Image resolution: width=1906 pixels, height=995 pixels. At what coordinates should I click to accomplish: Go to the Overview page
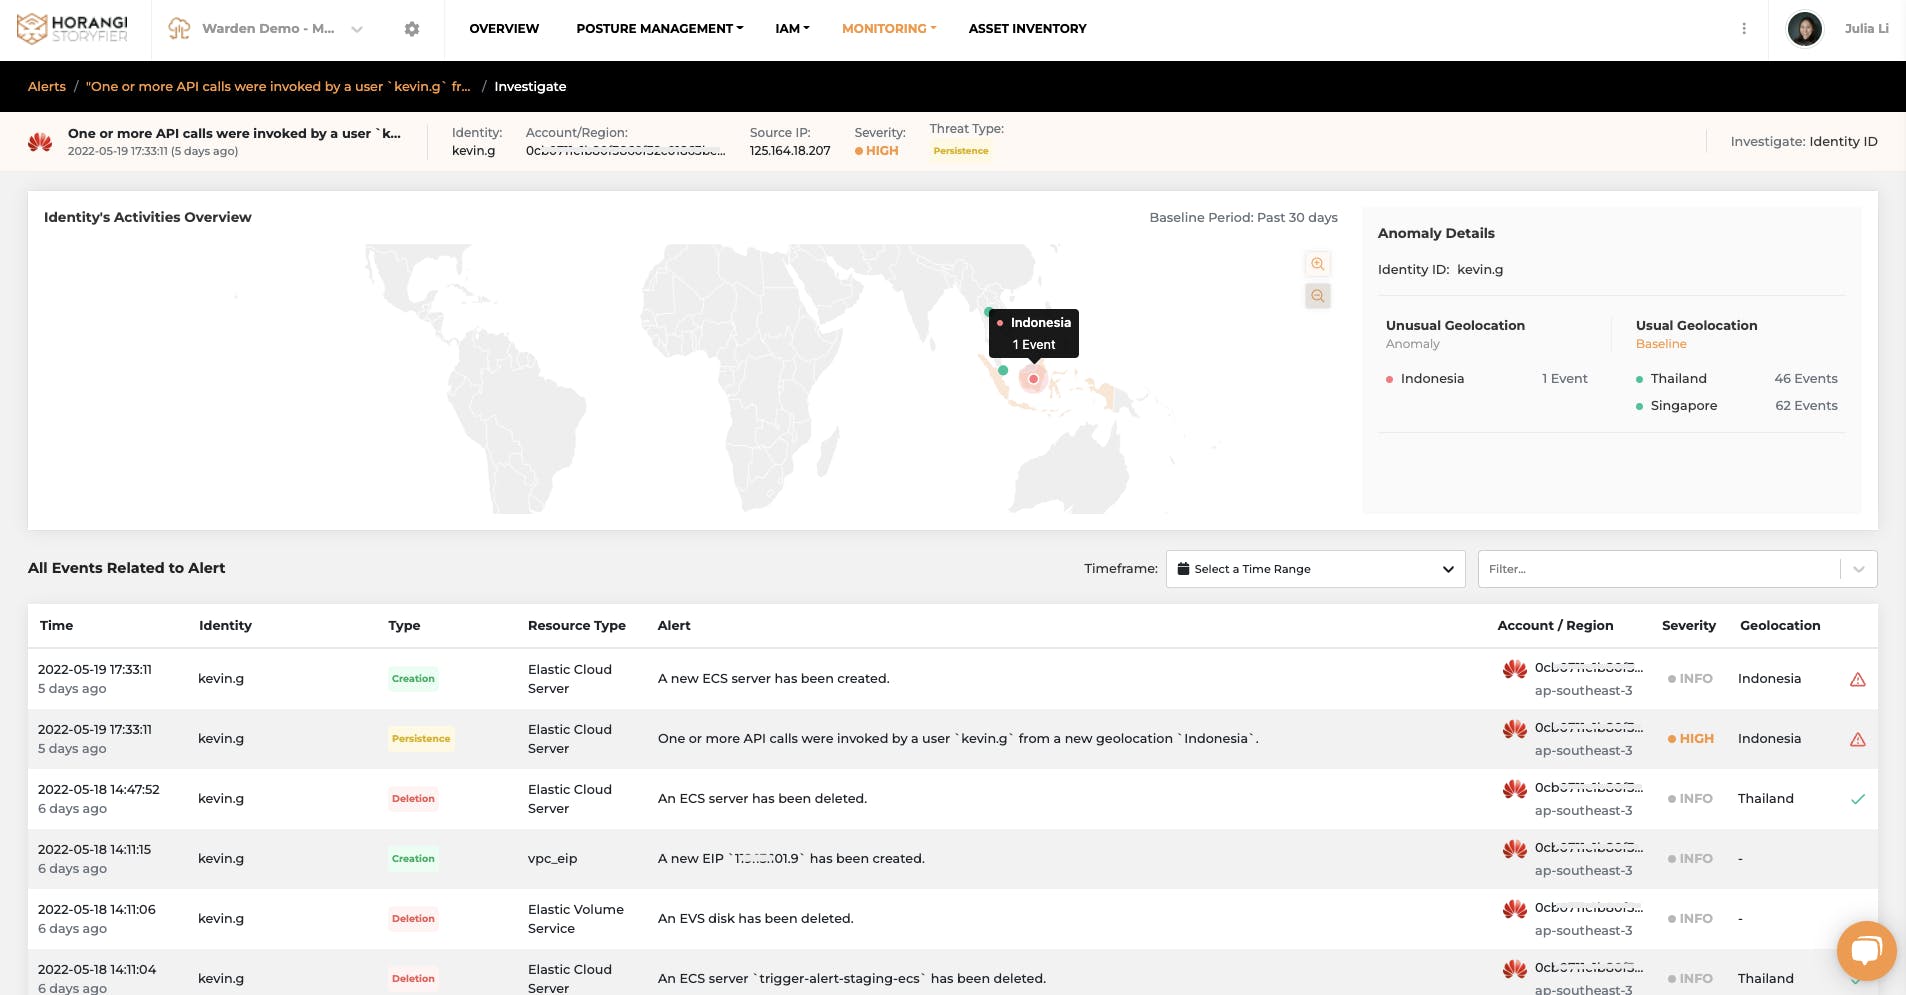point(504,29)
